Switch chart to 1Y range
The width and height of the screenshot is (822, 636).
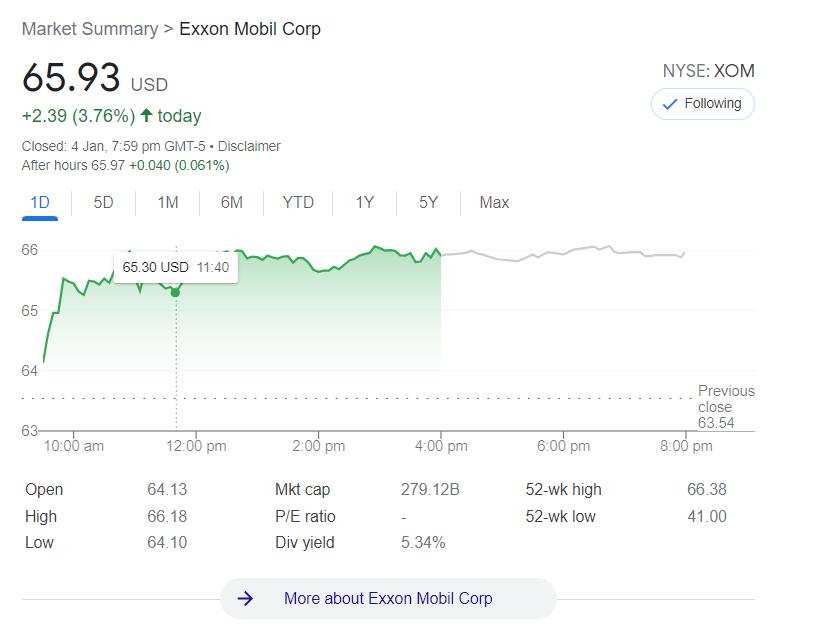click(x=365, y=202)
